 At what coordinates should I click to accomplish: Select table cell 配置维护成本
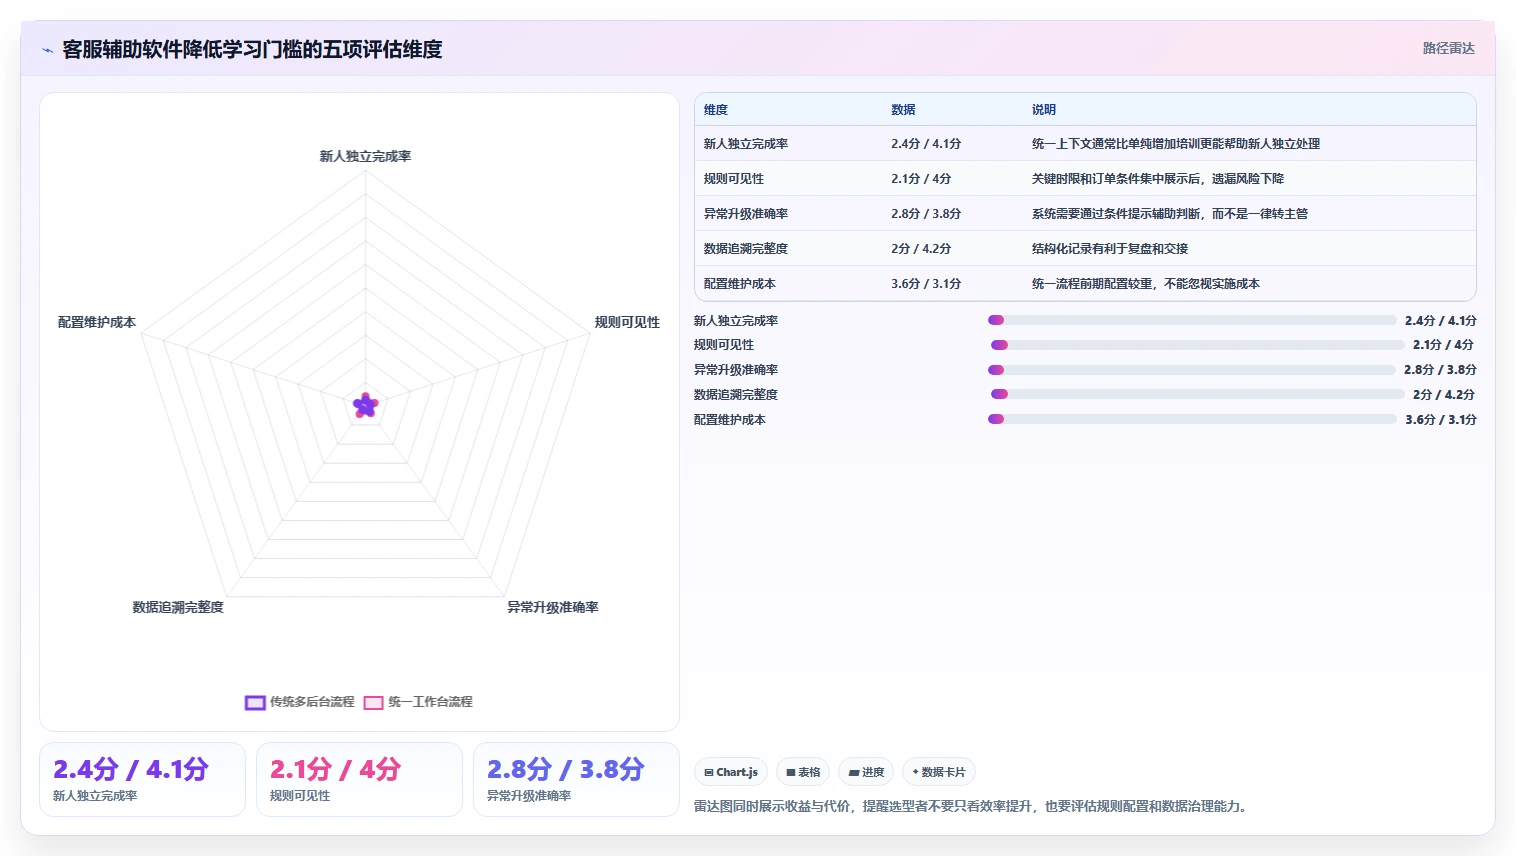pyautogui.click(x=740, y=284)
